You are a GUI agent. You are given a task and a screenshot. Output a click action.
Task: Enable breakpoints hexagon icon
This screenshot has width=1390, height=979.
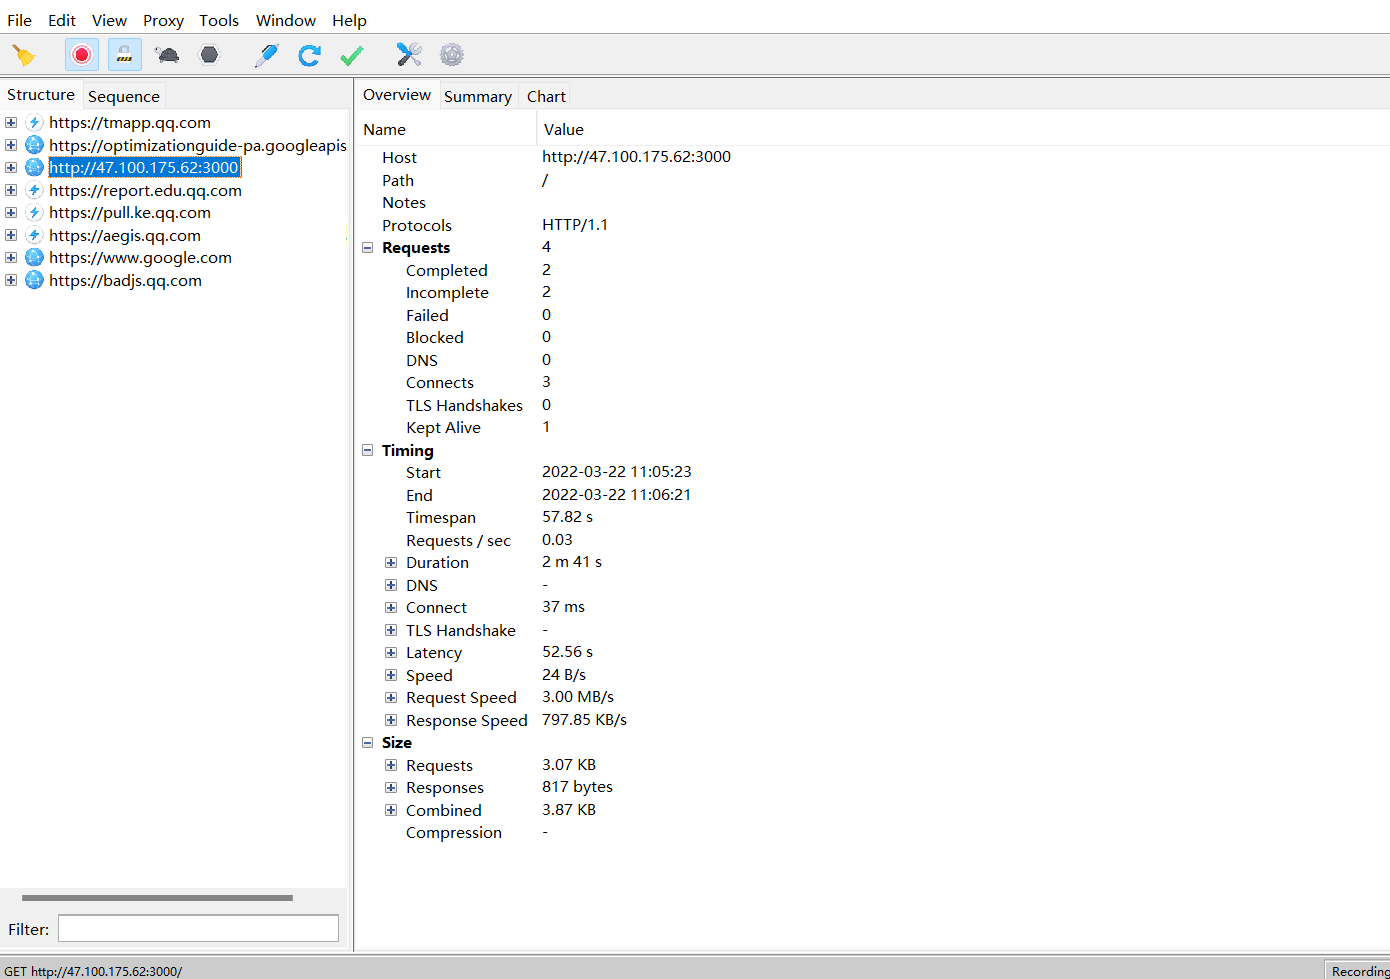(209, 55)
